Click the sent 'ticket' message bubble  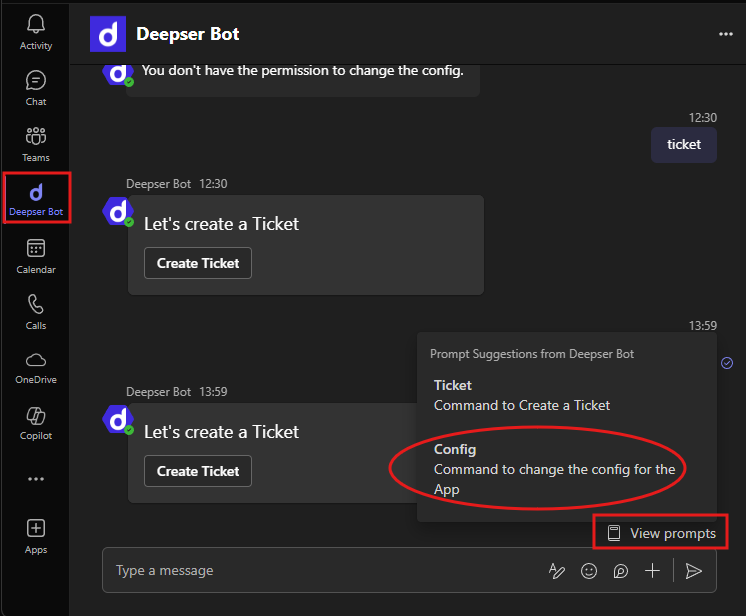pos(684,145)
